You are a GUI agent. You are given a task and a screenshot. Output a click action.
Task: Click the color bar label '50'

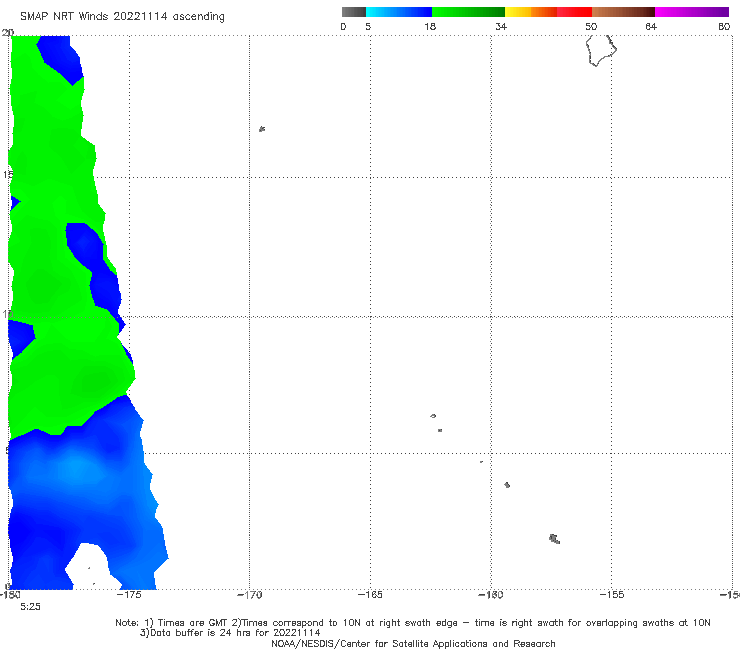click(591, 26)
